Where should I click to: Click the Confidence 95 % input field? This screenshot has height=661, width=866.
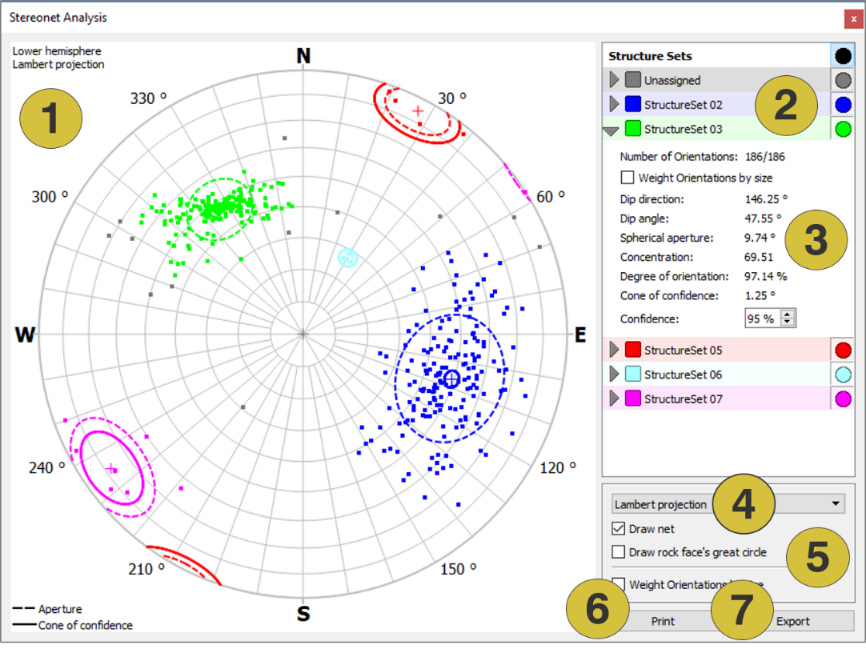(763, 318)
